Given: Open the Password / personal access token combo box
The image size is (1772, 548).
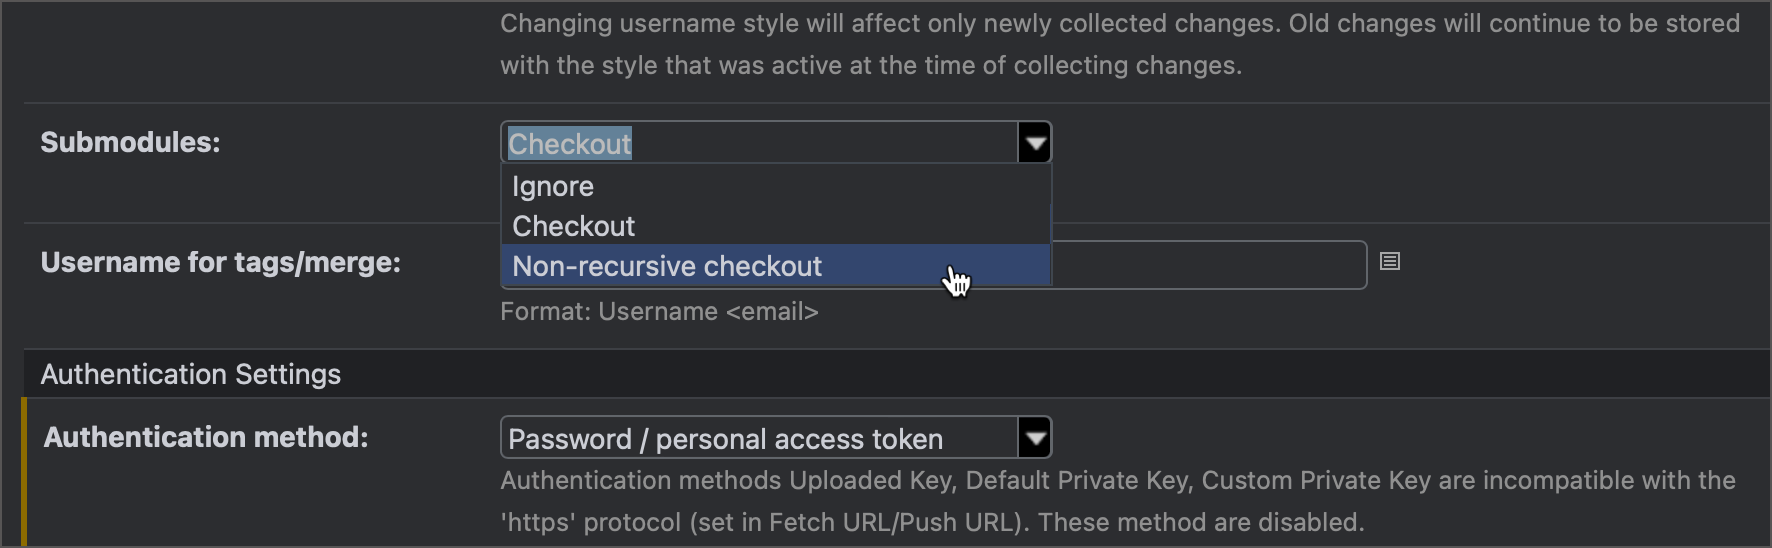Looking at the screenshot, I should pos(760,438).
